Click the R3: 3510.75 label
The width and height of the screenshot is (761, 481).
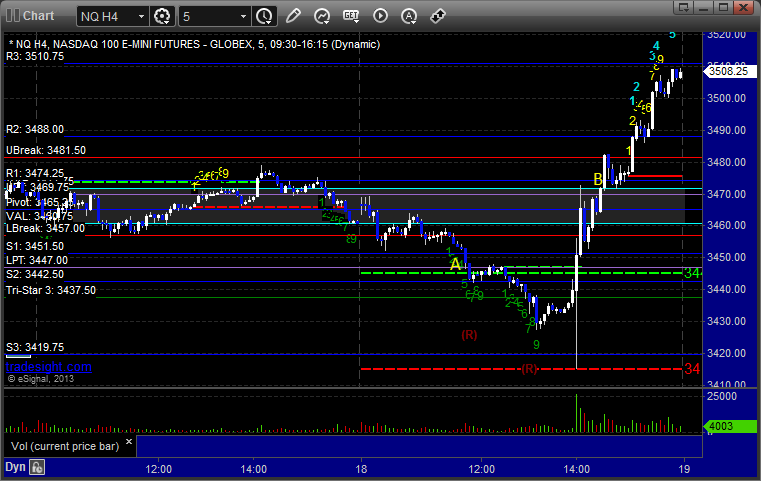tap(35, 56)
